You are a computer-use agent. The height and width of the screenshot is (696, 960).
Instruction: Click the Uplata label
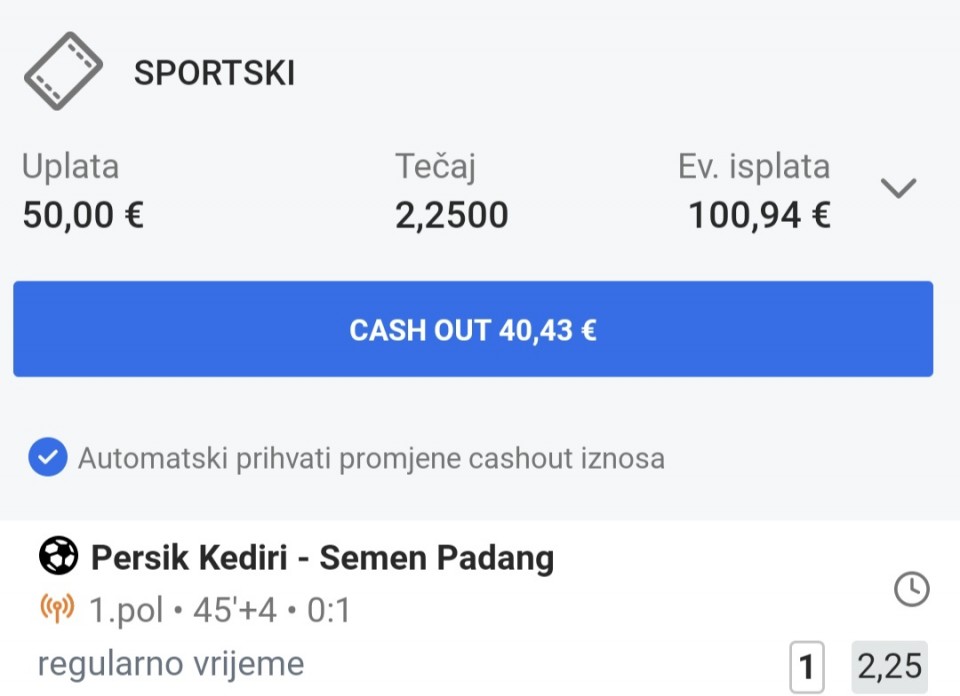point(70,166)
